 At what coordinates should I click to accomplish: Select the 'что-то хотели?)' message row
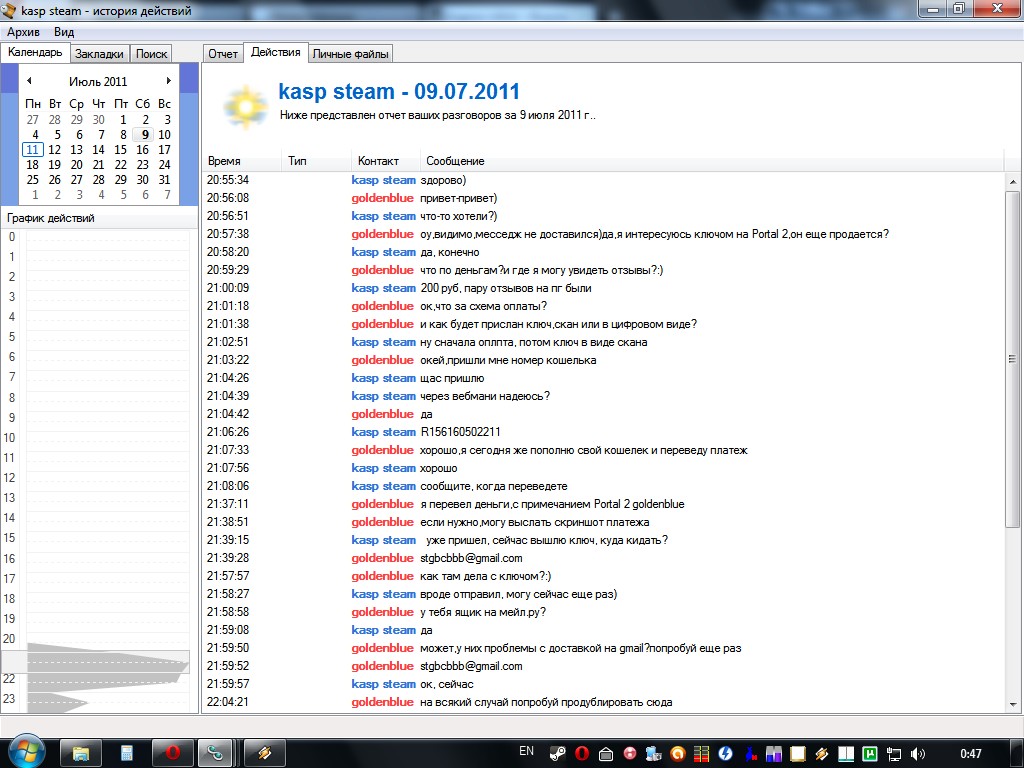604,216
